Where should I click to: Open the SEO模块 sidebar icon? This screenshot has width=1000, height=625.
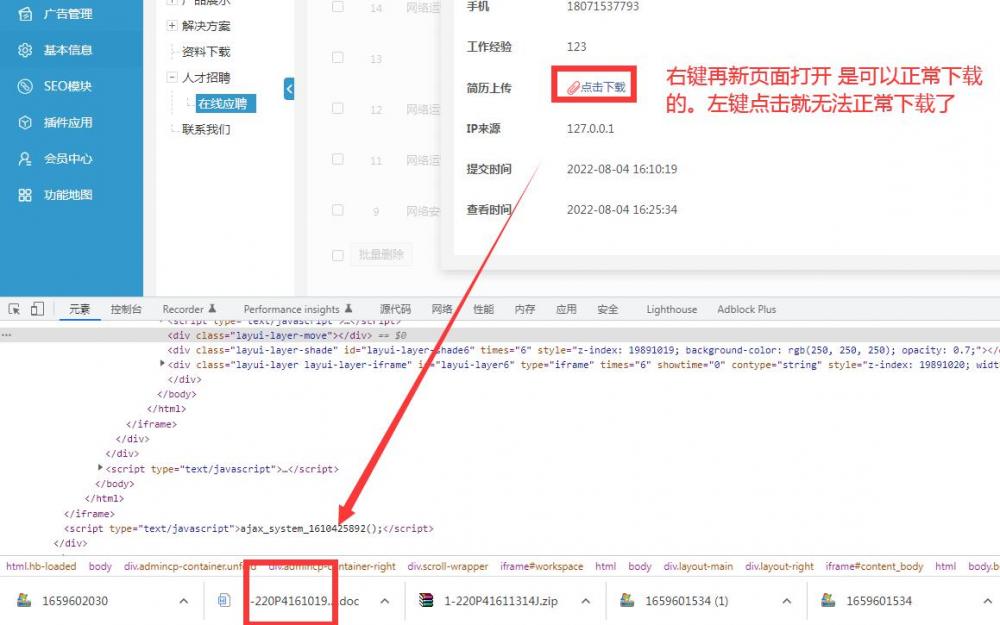click(25, 86)
